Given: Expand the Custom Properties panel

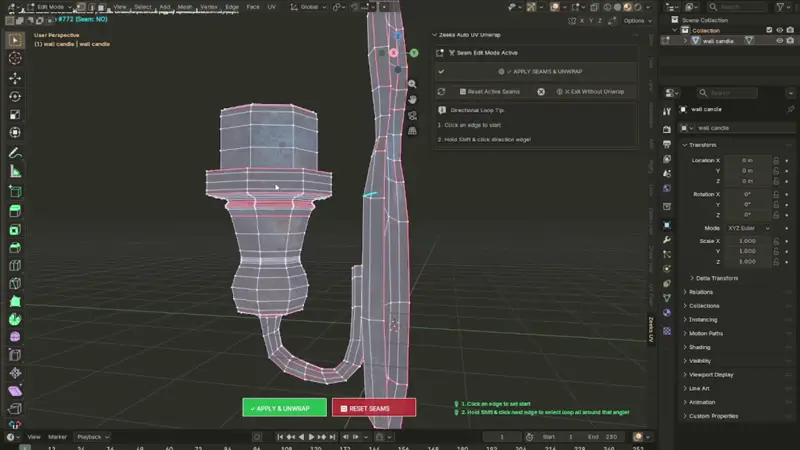Looking at the screenshot, I should [x=711, y=416].
